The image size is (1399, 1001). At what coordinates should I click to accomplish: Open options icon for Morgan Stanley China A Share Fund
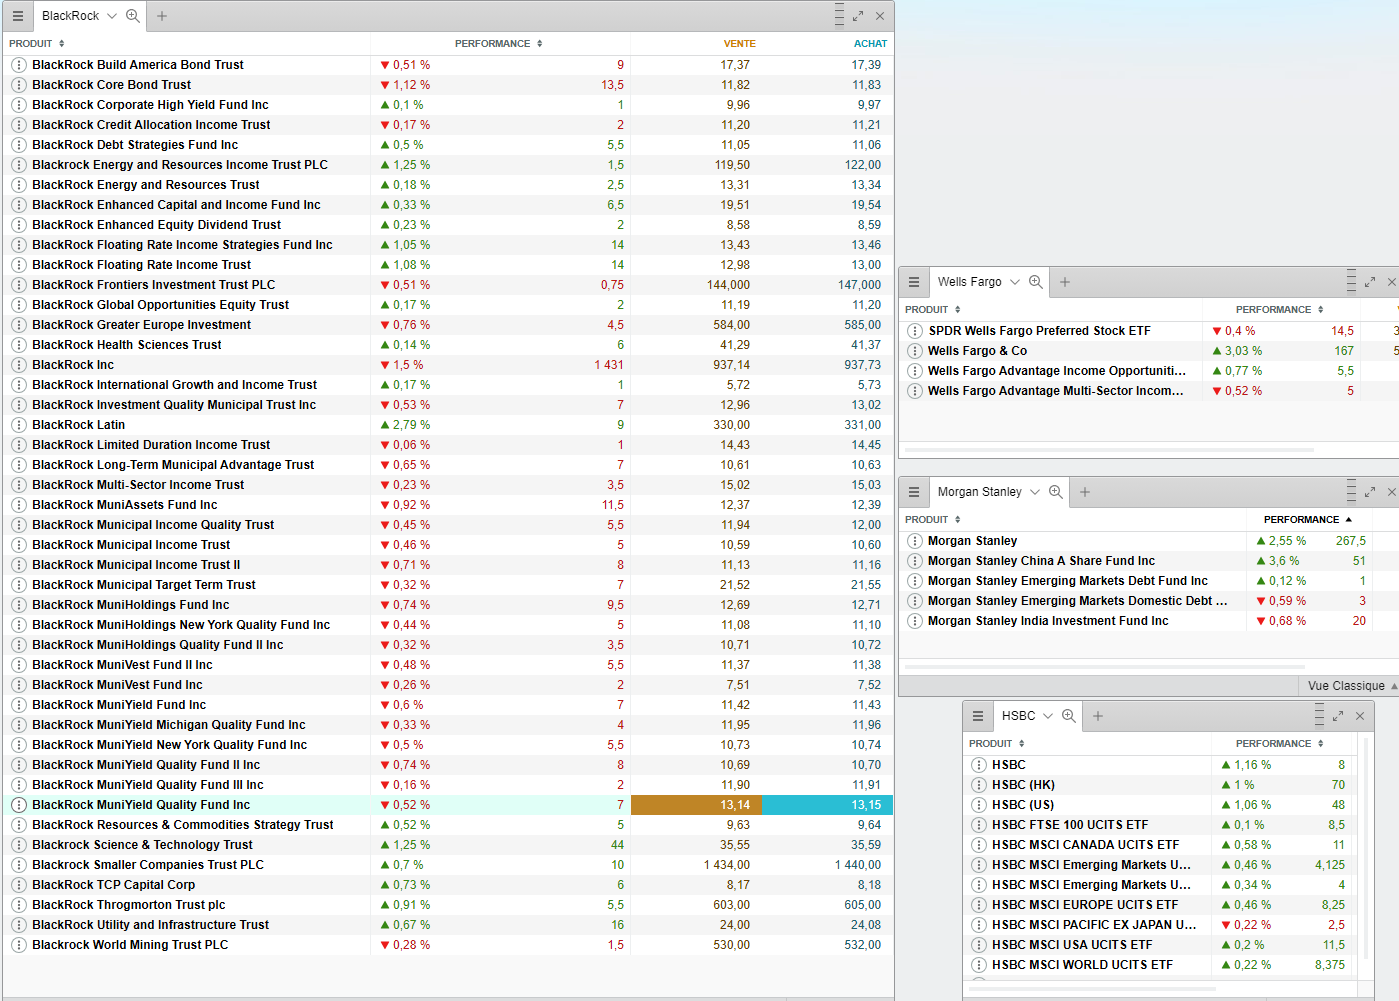(x=915, y=561)
